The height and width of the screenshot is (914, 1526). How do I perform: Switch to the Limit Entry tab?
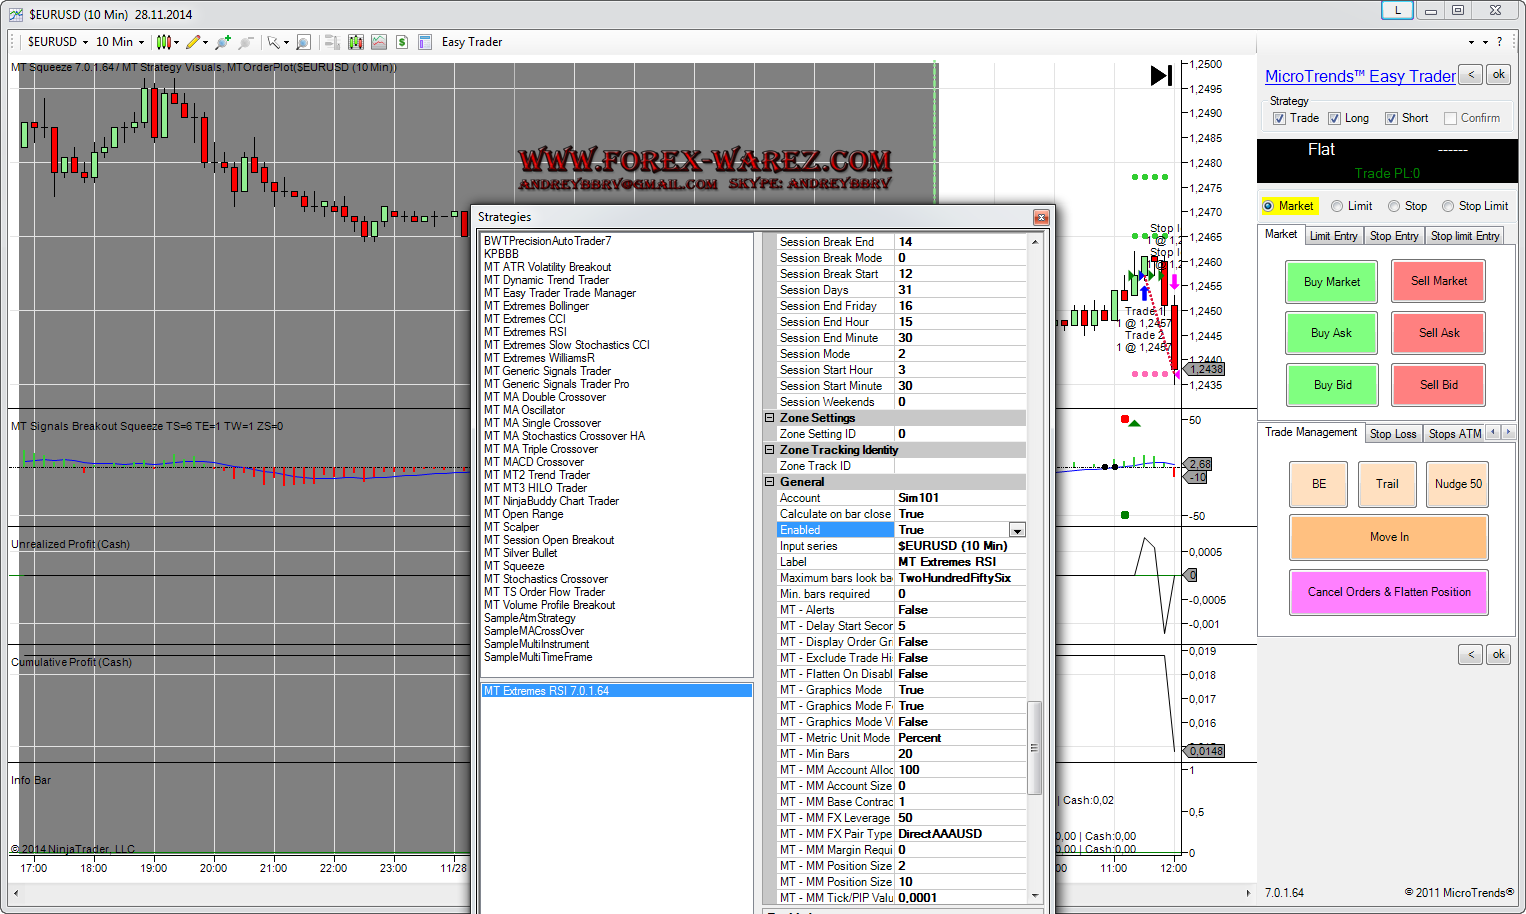[x=1333, y=236]
